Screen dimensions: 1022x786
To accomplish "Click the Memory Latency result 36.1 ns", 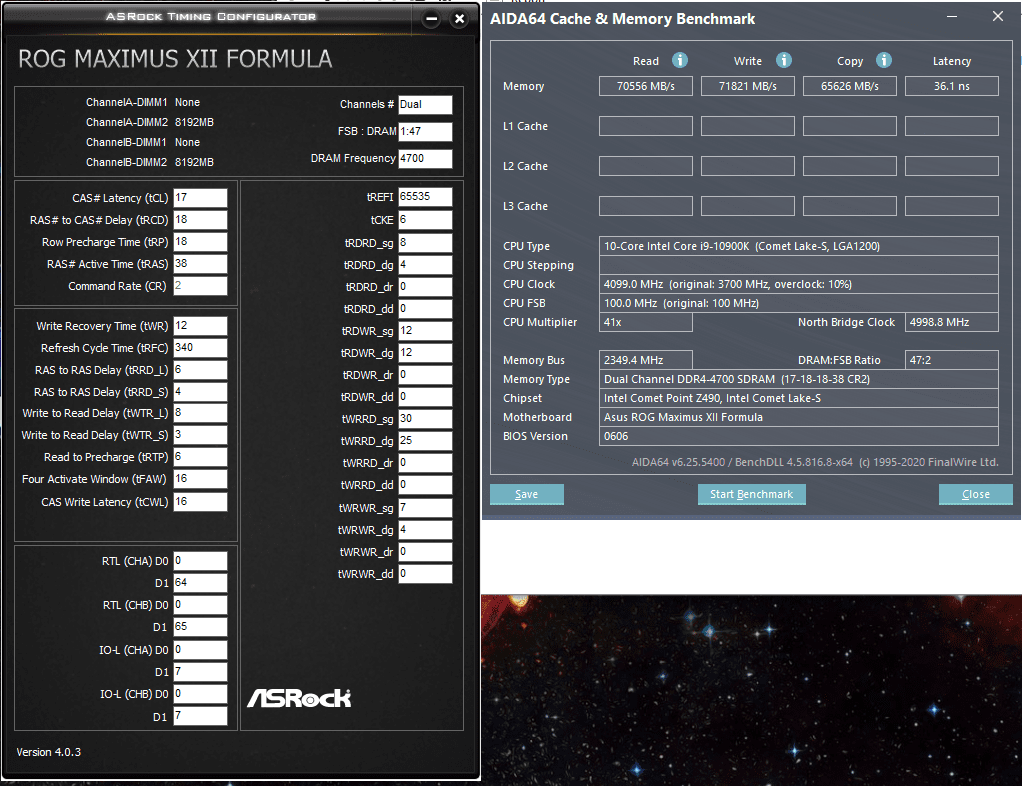I will [952, 86].
